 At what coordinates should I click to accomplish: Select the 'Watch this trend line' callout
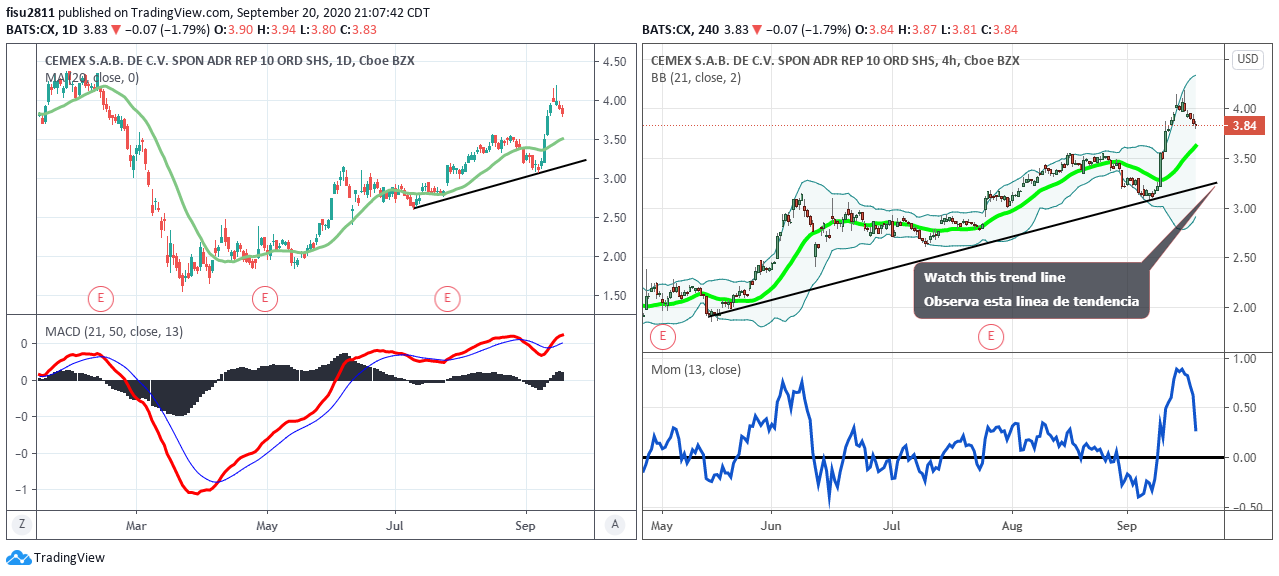pos(1030,290)
